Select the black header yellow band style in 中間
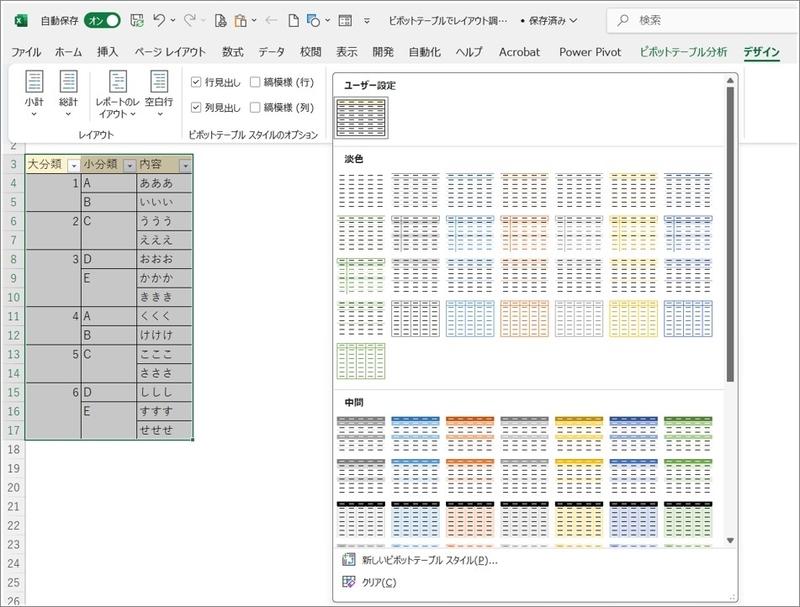Image resolution: width=800 pixels, height=607 pixels. coord(579,520)
